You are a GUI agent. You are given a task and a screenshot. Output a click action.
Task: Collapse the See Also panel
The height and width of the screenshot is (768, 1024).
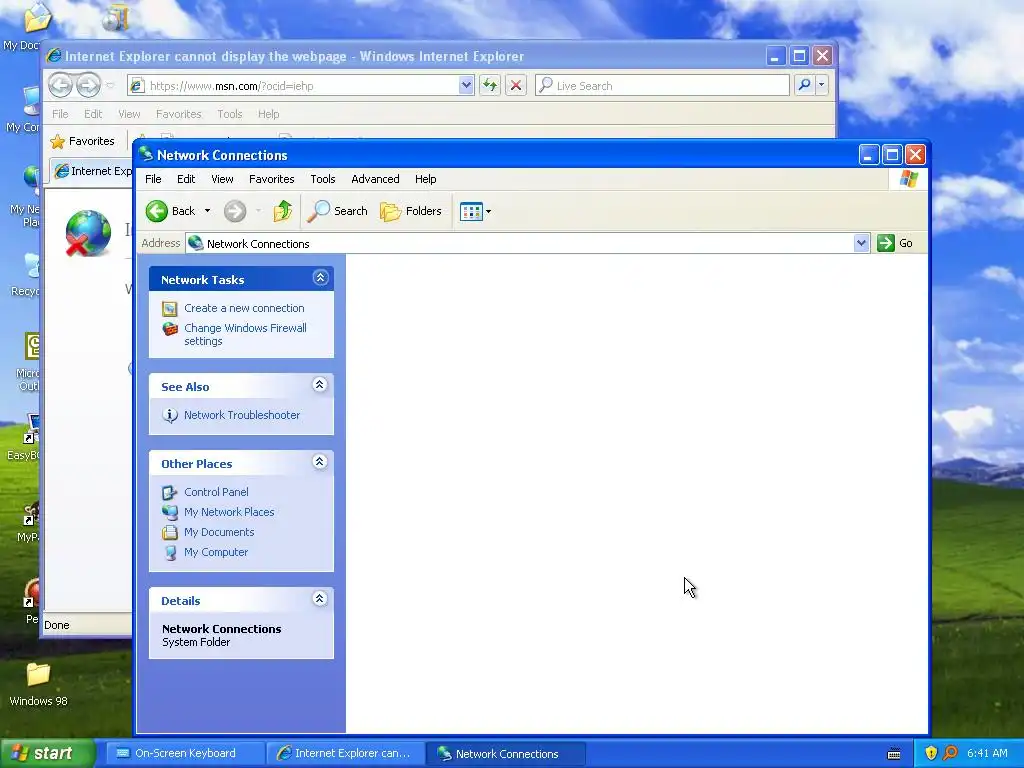coord(319,385)
